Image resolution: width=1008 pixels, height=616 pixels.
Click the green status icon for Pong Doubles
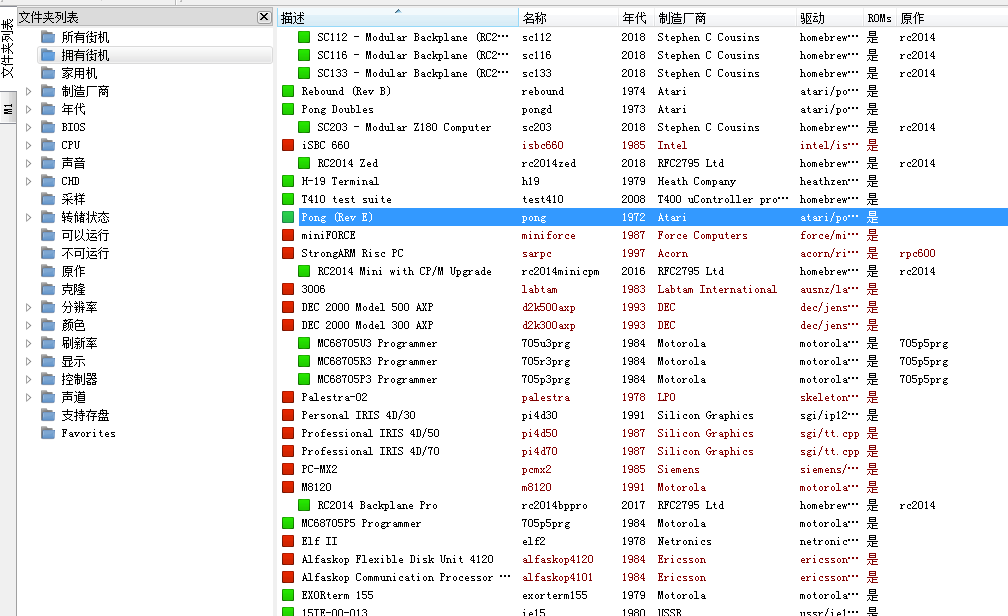[288, 109]
